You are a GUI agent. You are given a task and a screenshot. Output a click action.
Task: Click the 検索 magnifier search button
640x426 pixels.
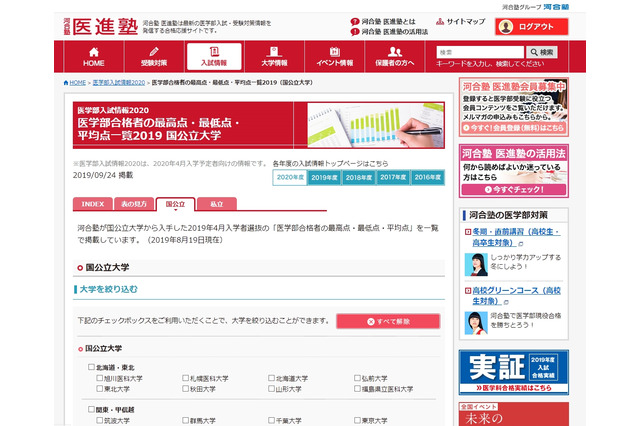click(542, 52)
